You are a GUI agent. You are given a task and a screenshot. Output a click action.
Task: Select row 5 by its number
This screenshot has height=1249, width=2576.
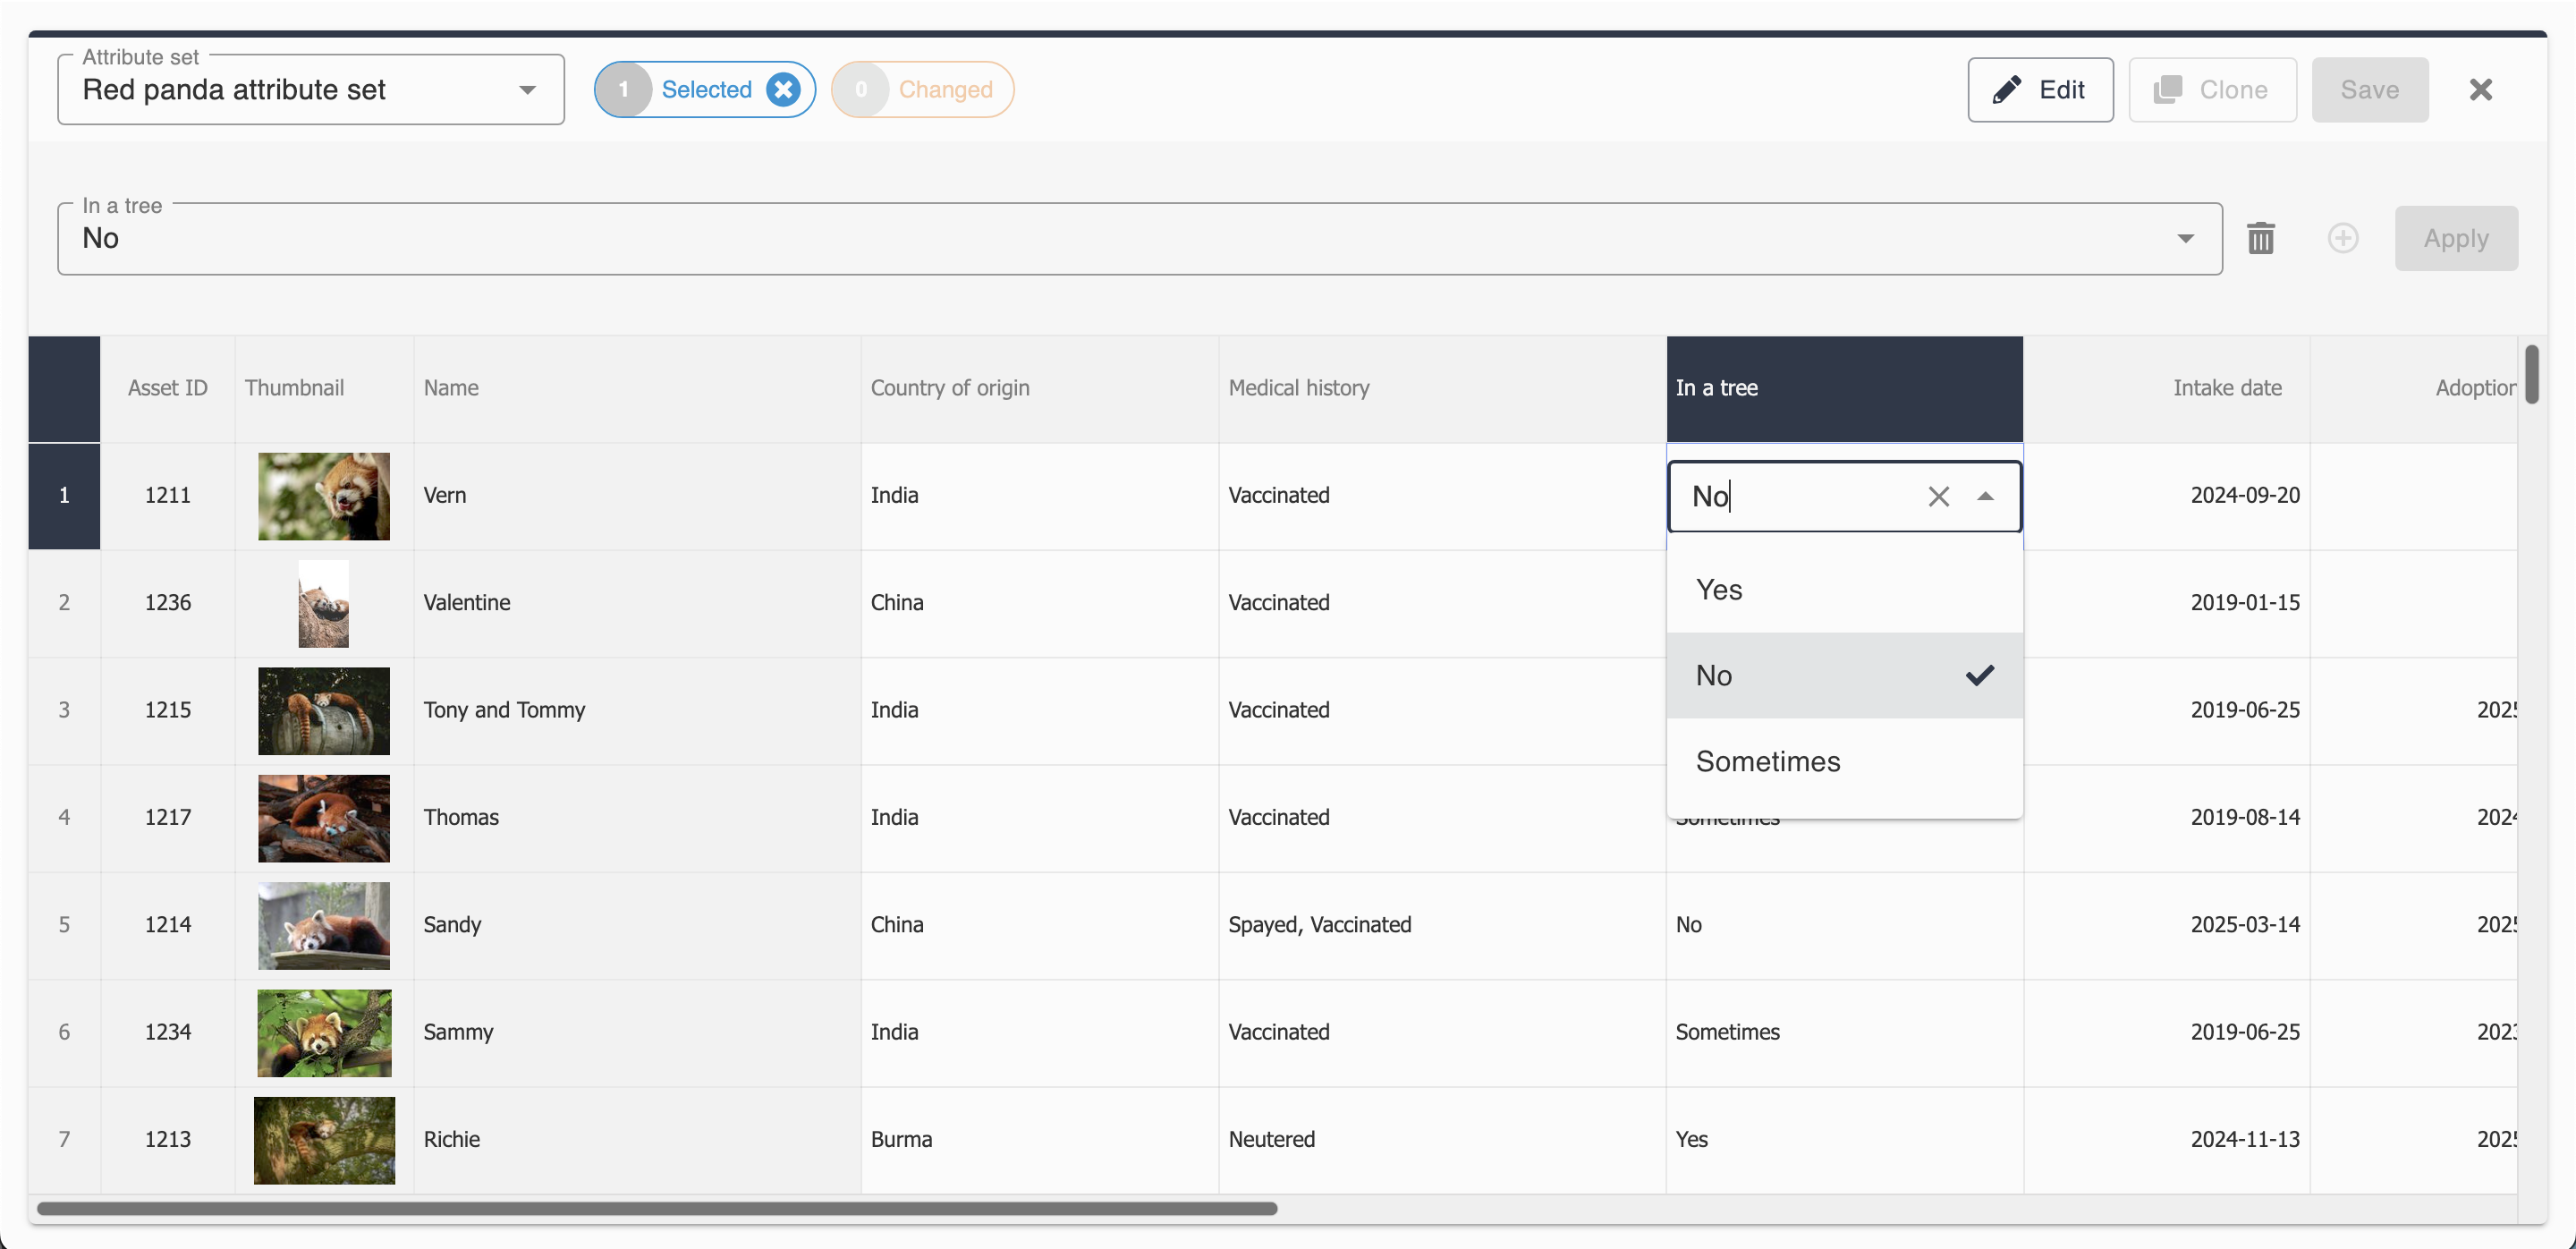pyautogui.click(x=64, y=924)
